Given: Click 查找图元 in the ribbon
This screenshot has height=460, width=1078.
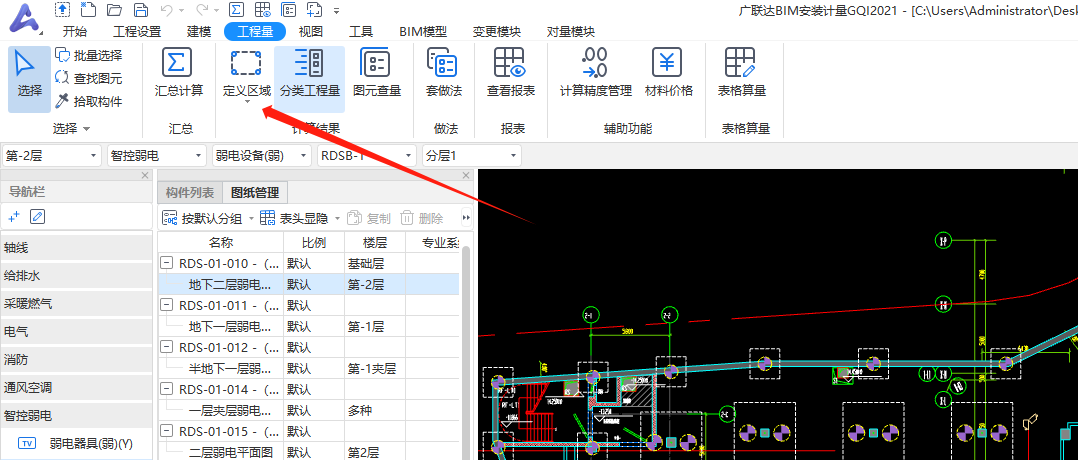Looking at the screenshot, I should 89,78.
